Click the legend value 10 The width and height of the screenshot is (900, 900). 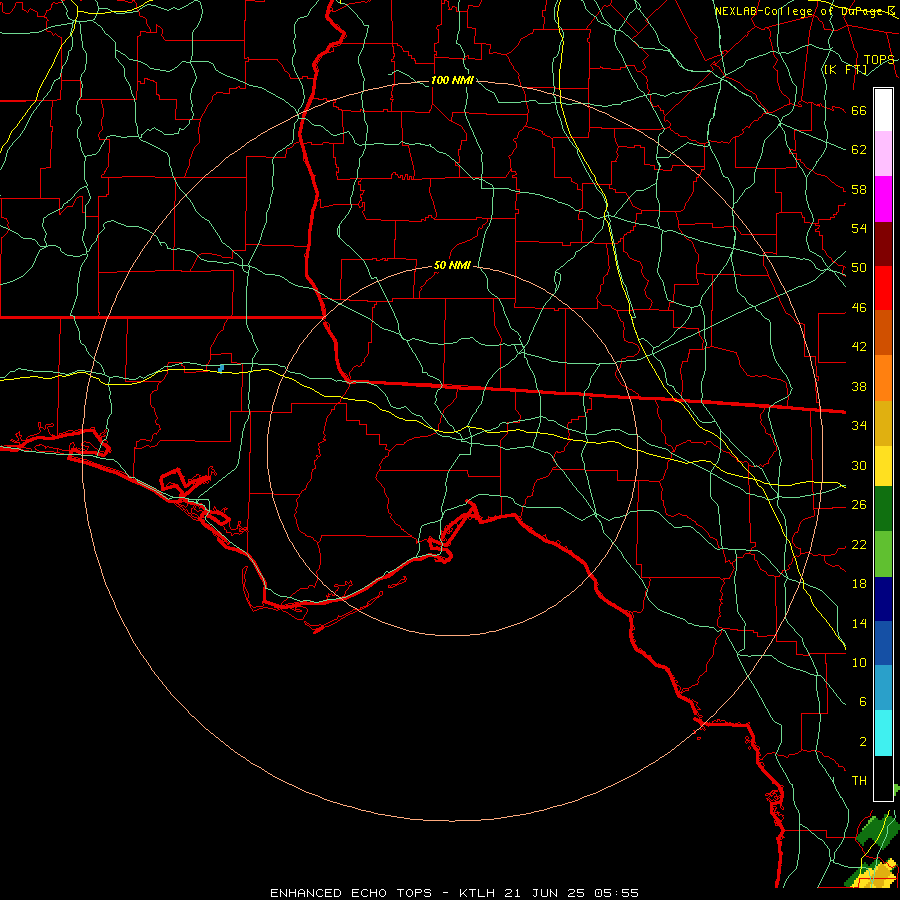pyautogui.click(x=859, y=662)
